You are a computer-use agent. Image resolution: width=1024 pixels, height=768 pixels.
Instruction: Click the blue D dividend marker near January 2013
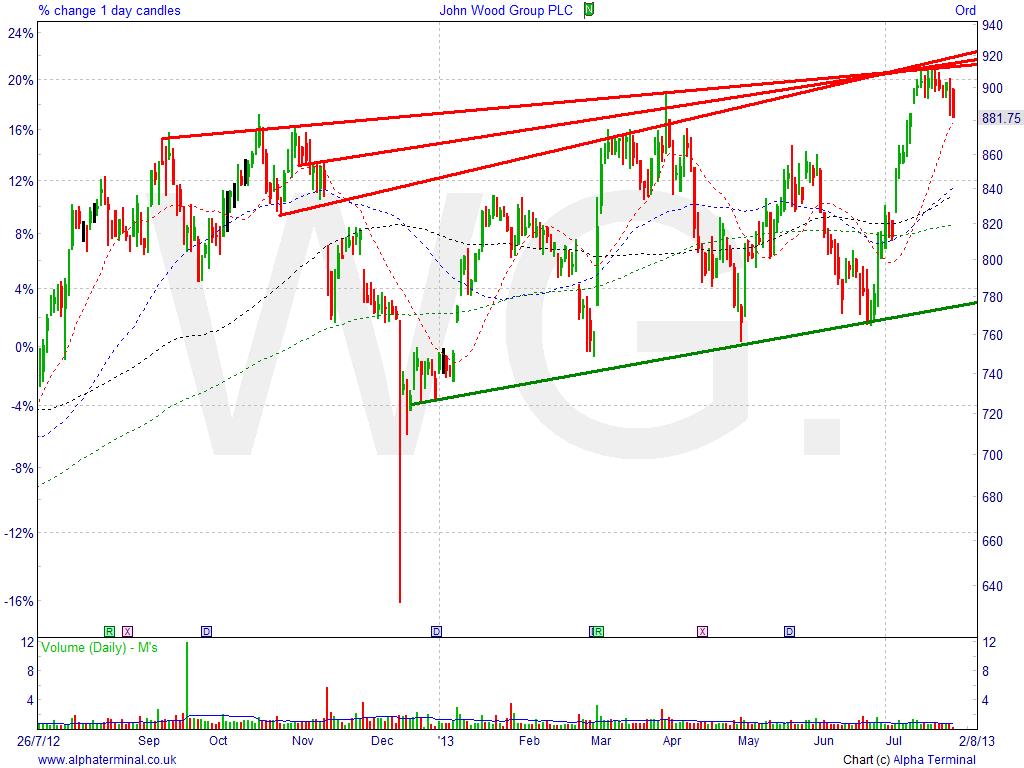[436, 631]
